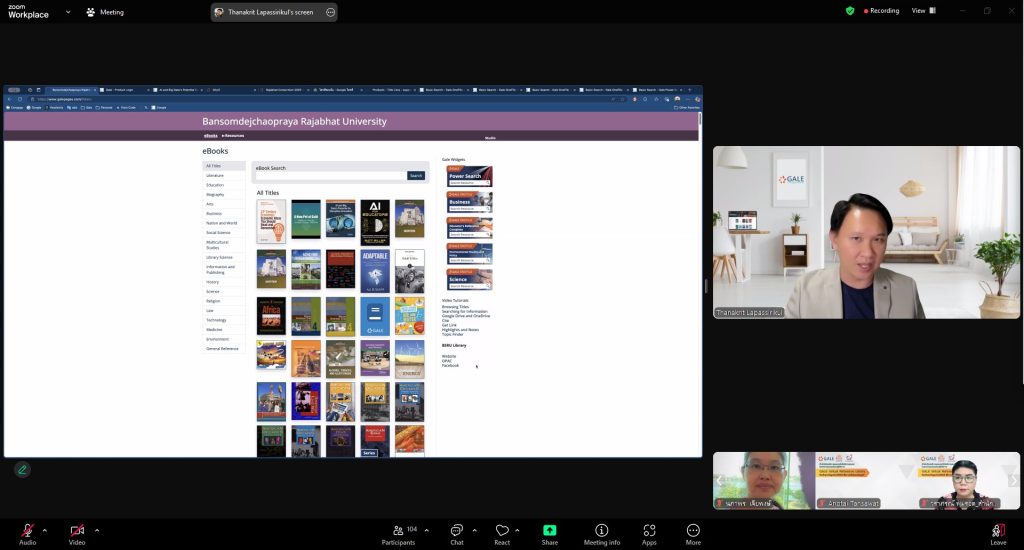
Task: Show next participants with the right arrow
Action: [x=1012, y=481]
